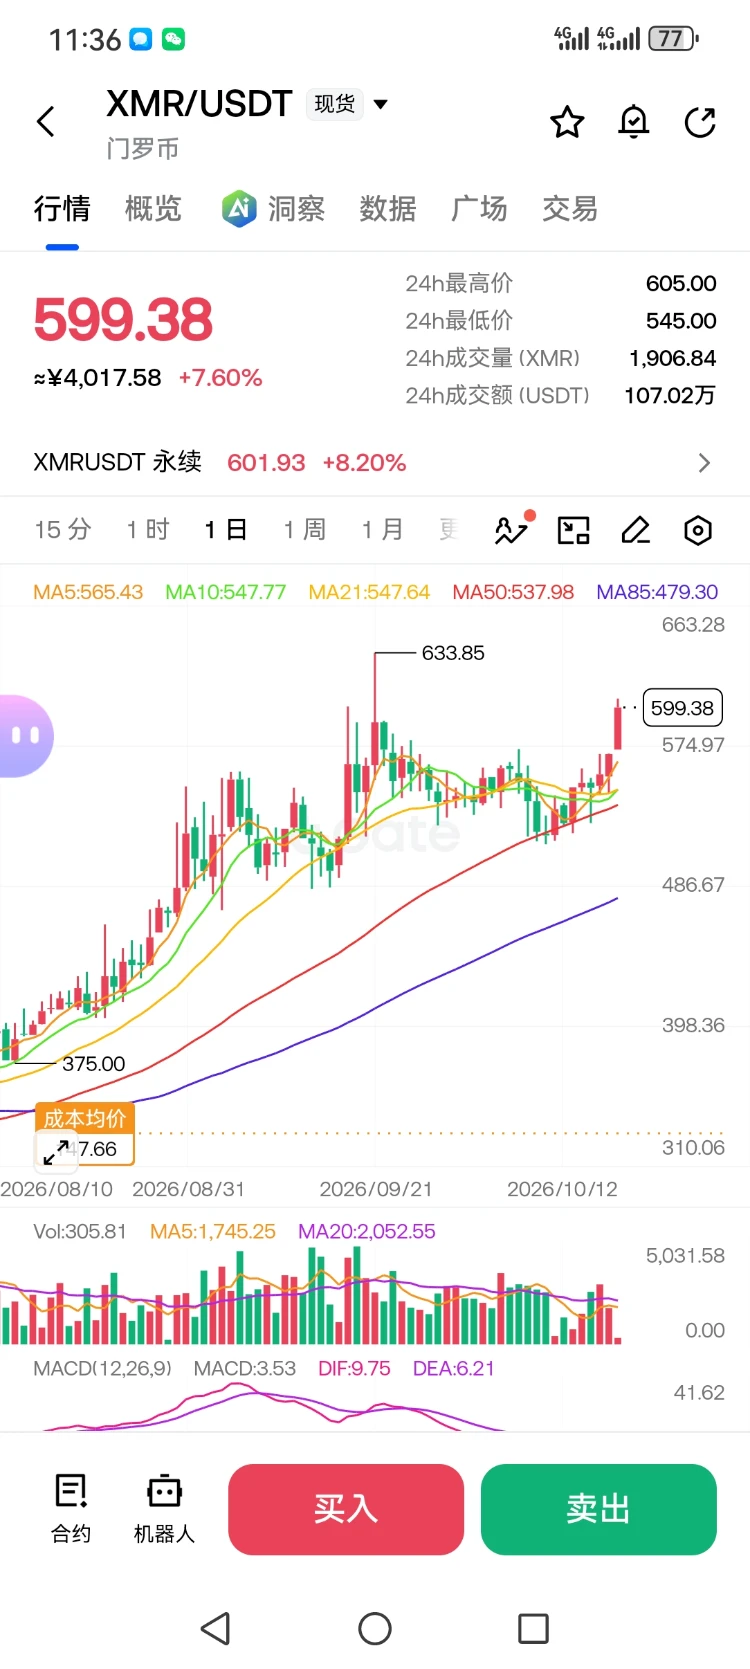Expand the 更 more timeframes option
Image resolution: width=750 pixels, height=1669 pixels.
(449, 529)
